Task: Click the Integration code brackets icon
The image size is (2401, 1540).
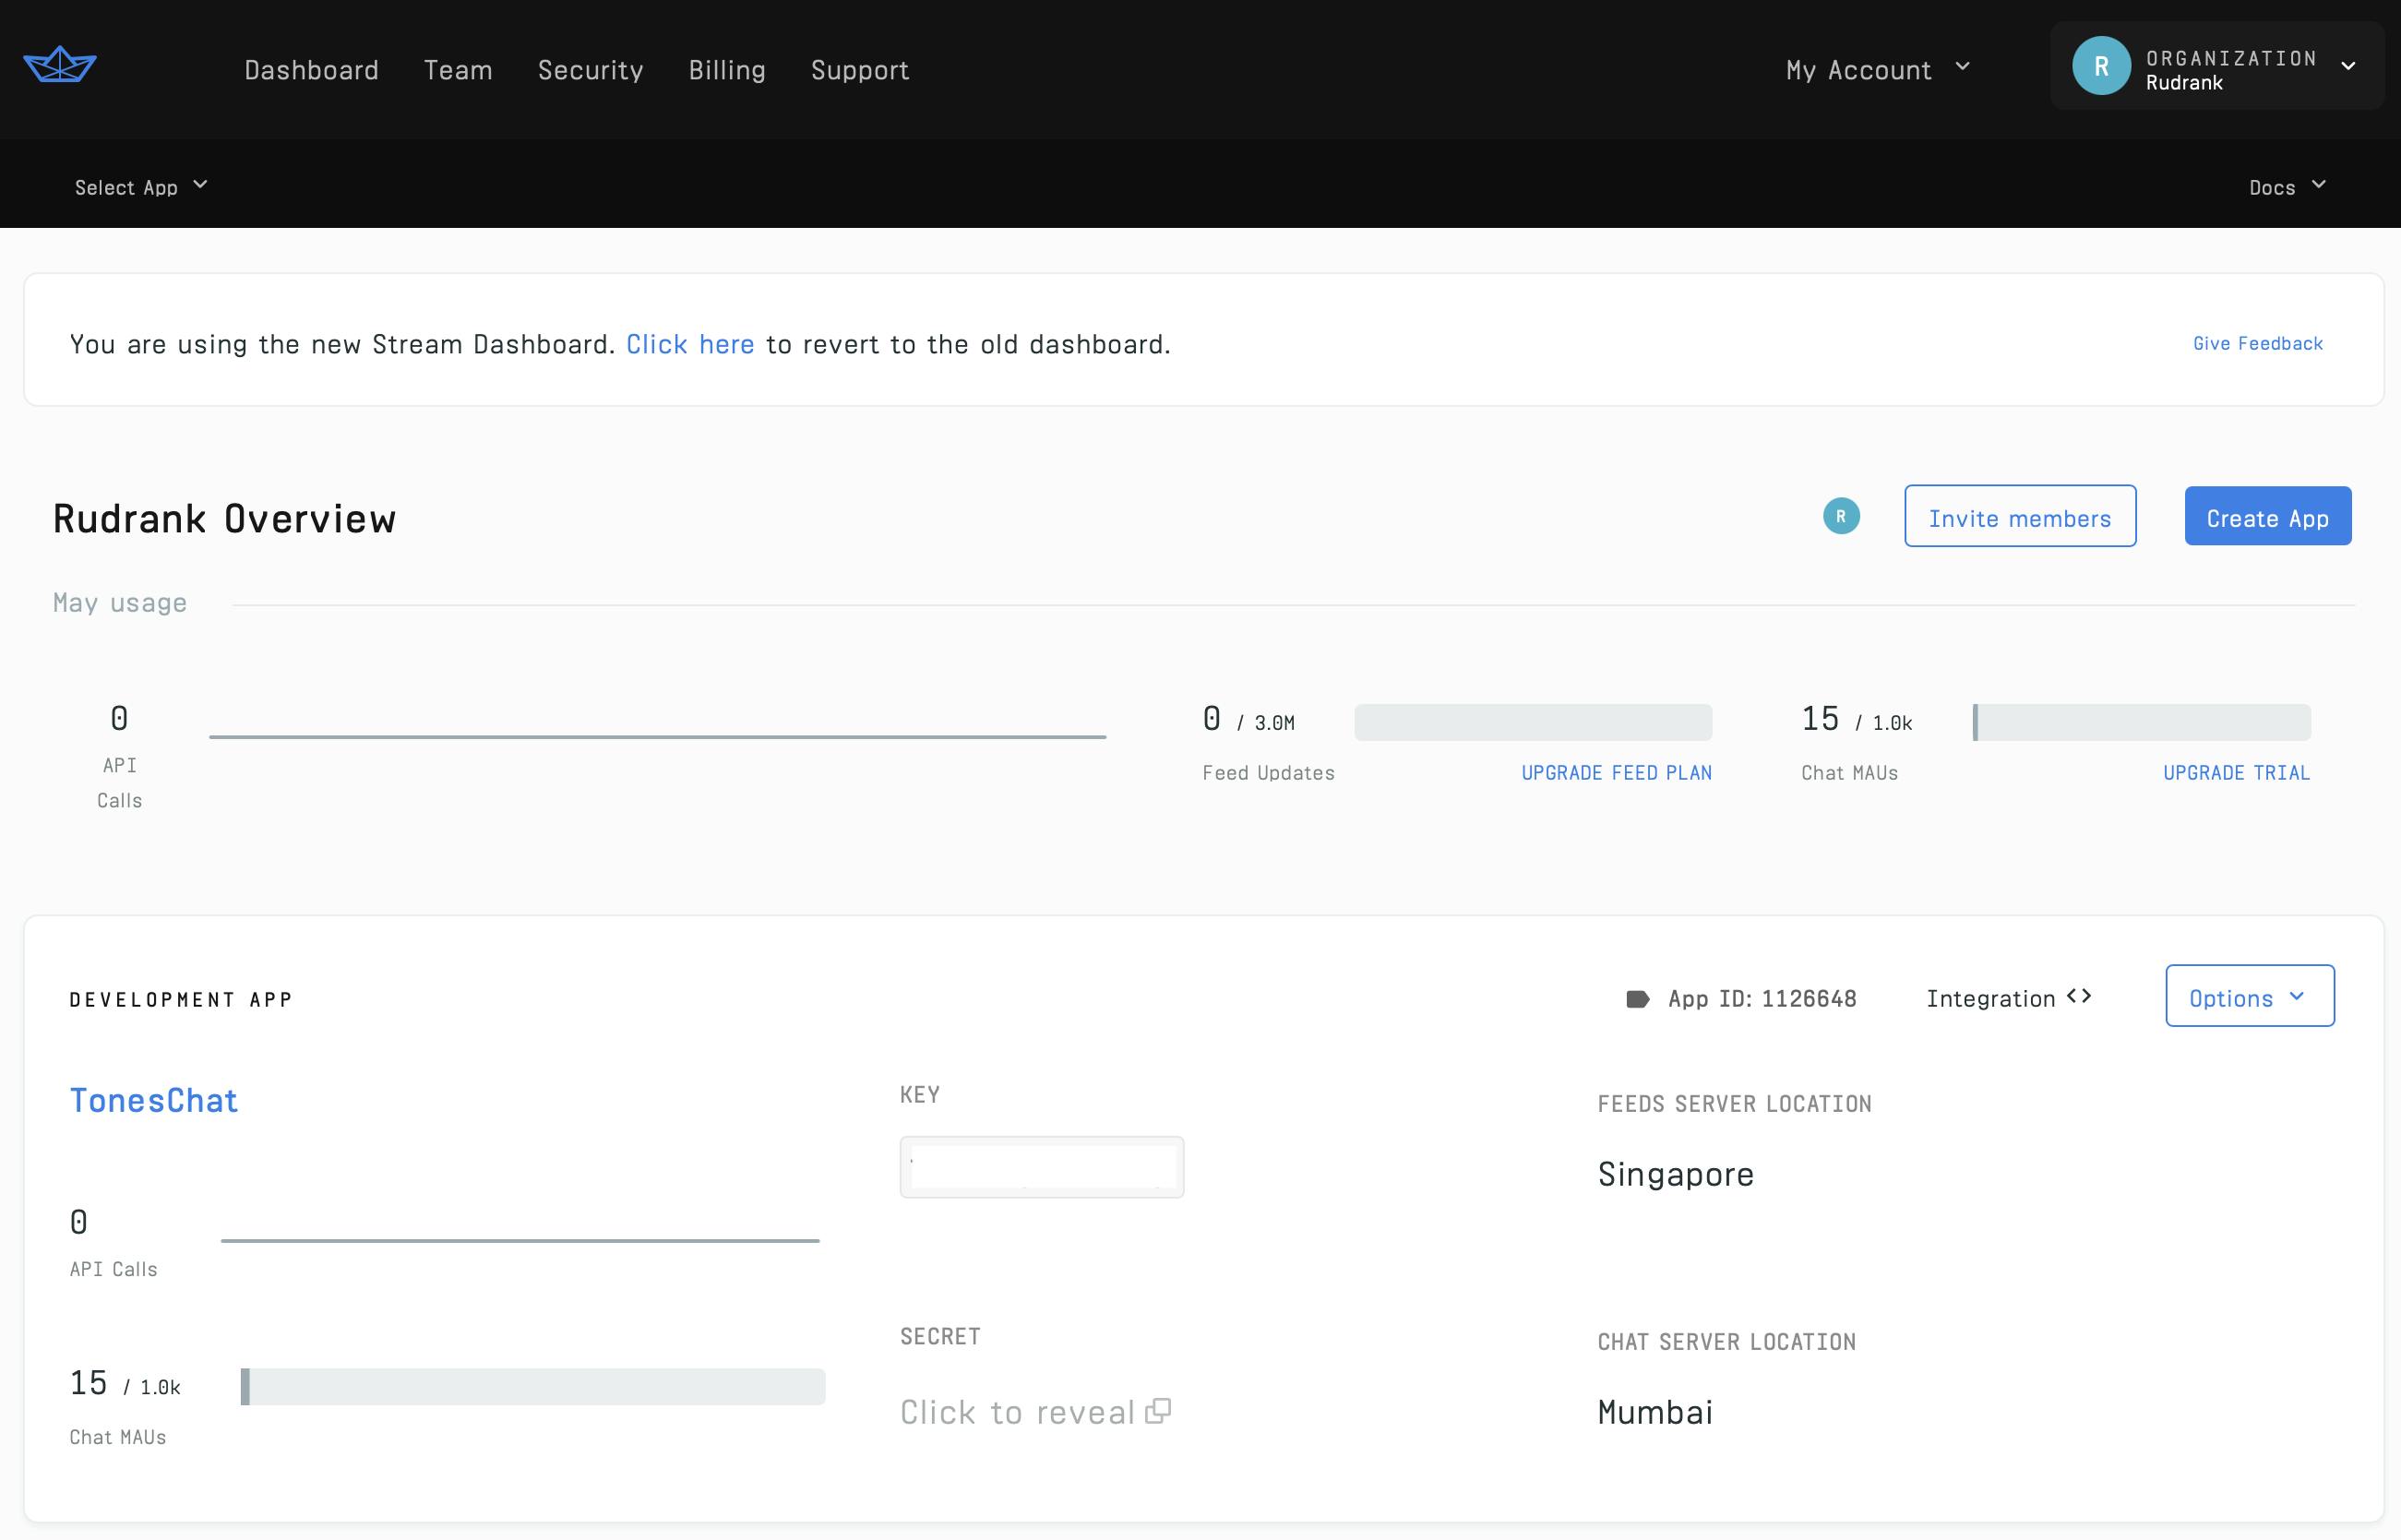Action: 2079,996
